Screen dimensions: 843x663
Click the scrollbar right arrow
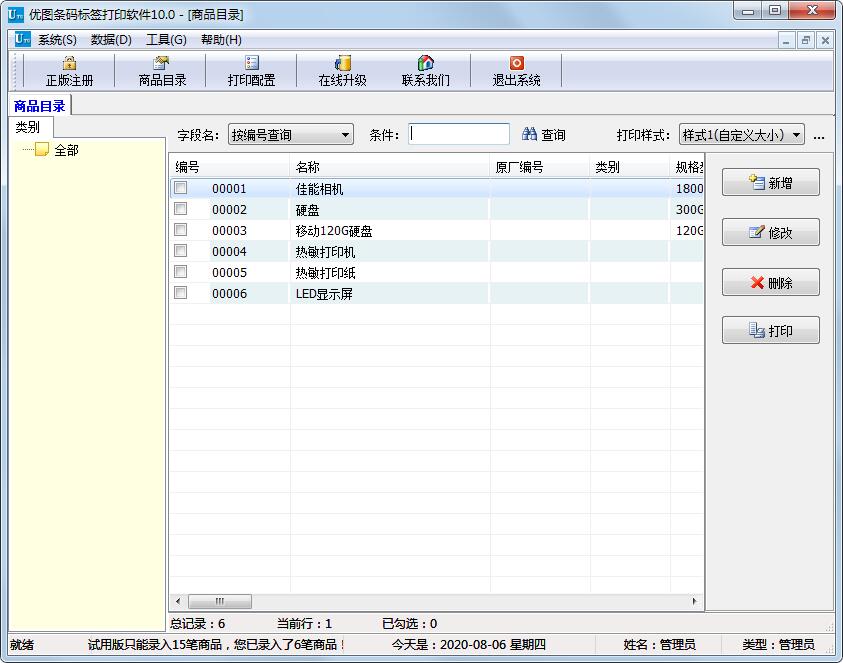(x=694, y=601)
